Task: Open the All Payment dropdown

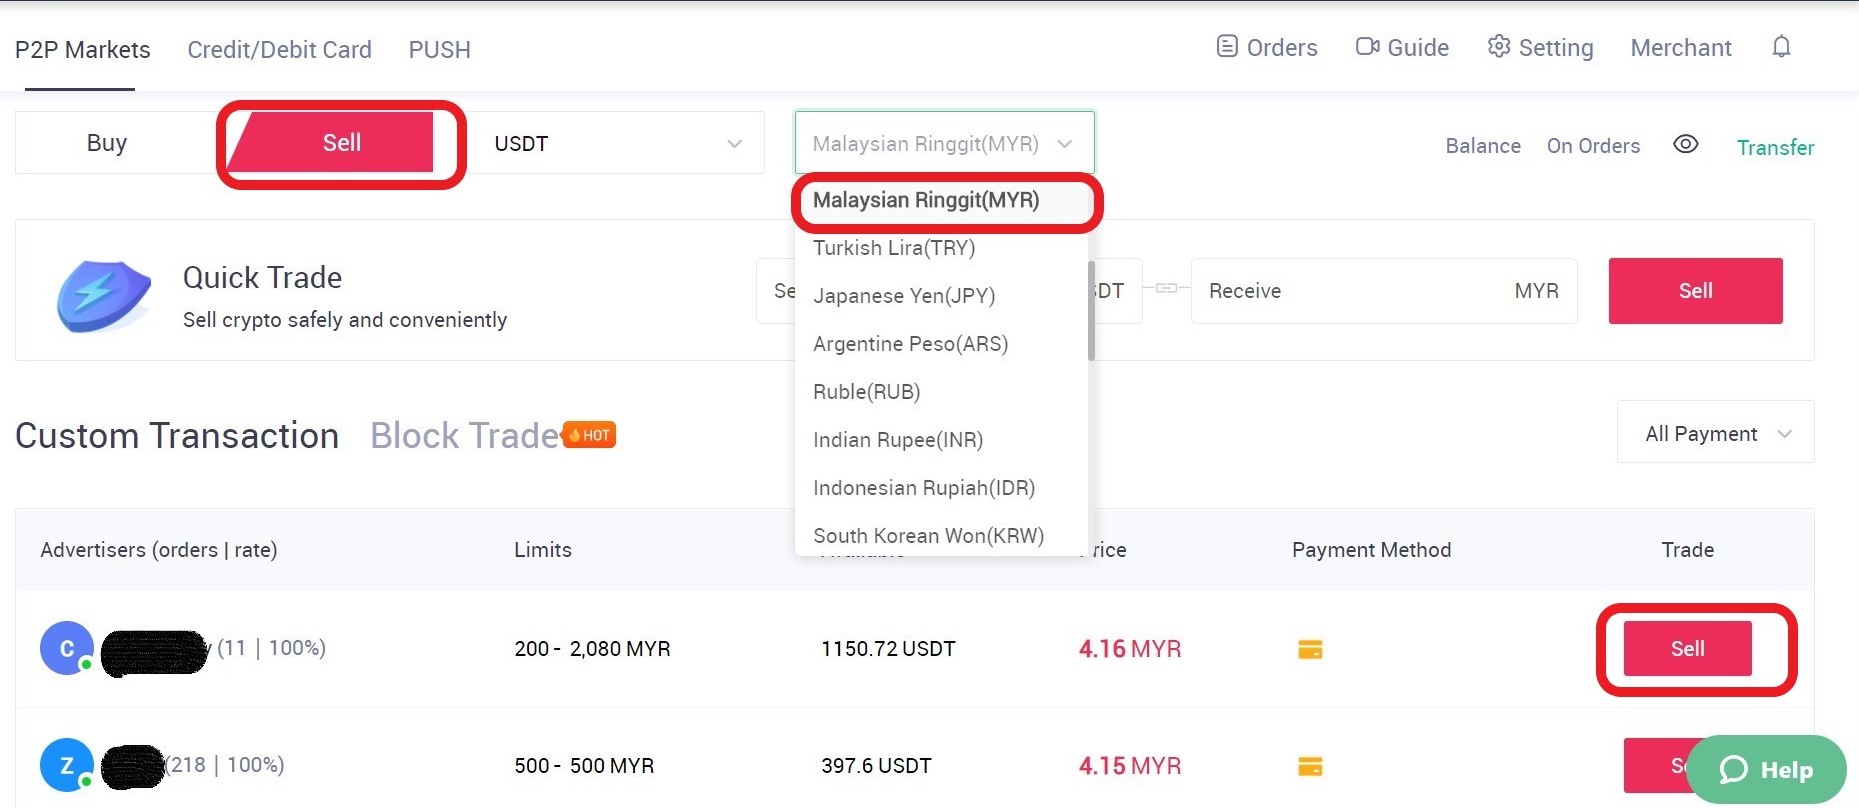Action: 1716,433
